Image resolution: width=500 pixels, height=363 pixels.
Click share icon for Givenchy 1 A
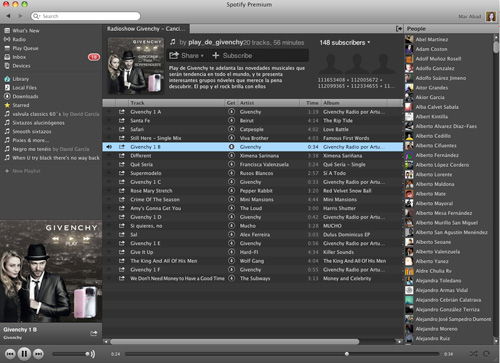point(122,112)
